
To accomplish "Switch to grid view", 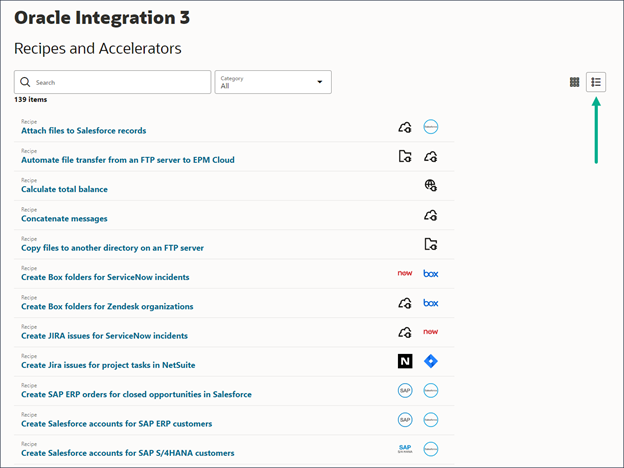I will (x=574, y=82).
